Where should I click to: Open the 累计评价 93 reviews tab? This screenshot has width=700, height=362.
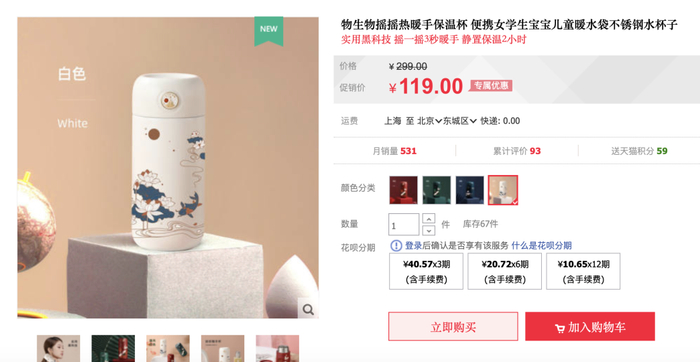click(517, 151)
